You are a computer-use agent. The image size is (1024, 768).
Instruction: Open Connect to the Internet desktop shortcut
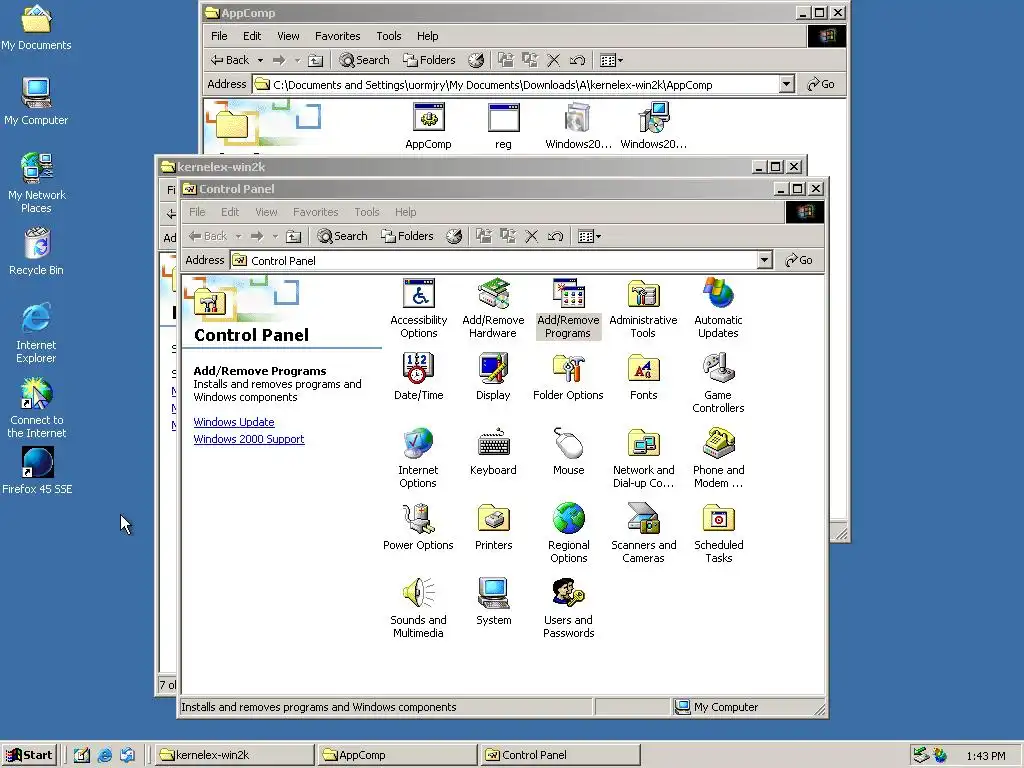click(x=37, y=409)
